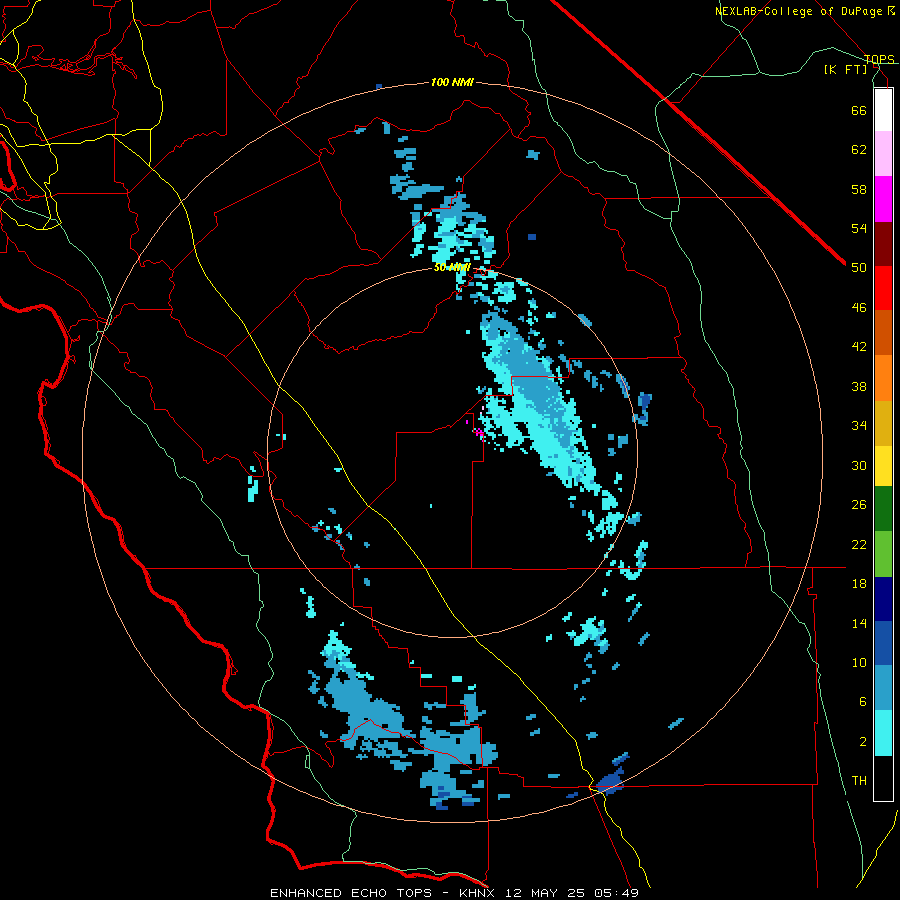Click the 54 scale label
This screenshot has height=900, width=900.
point(859,228)
